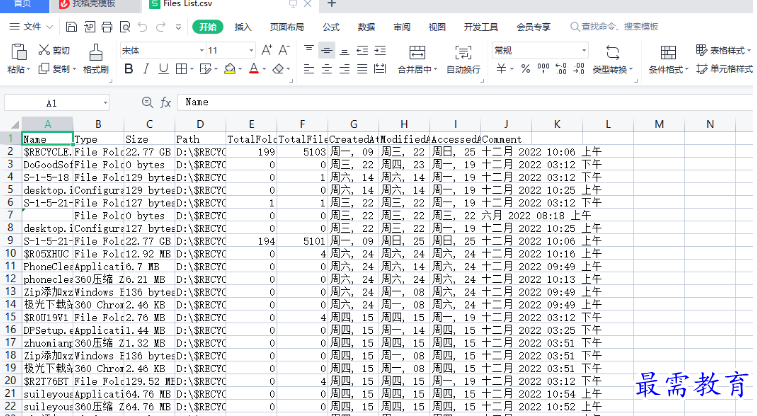Save the workbook with the save icon
This screenshot has width=757, height=416.
point(71,27)
